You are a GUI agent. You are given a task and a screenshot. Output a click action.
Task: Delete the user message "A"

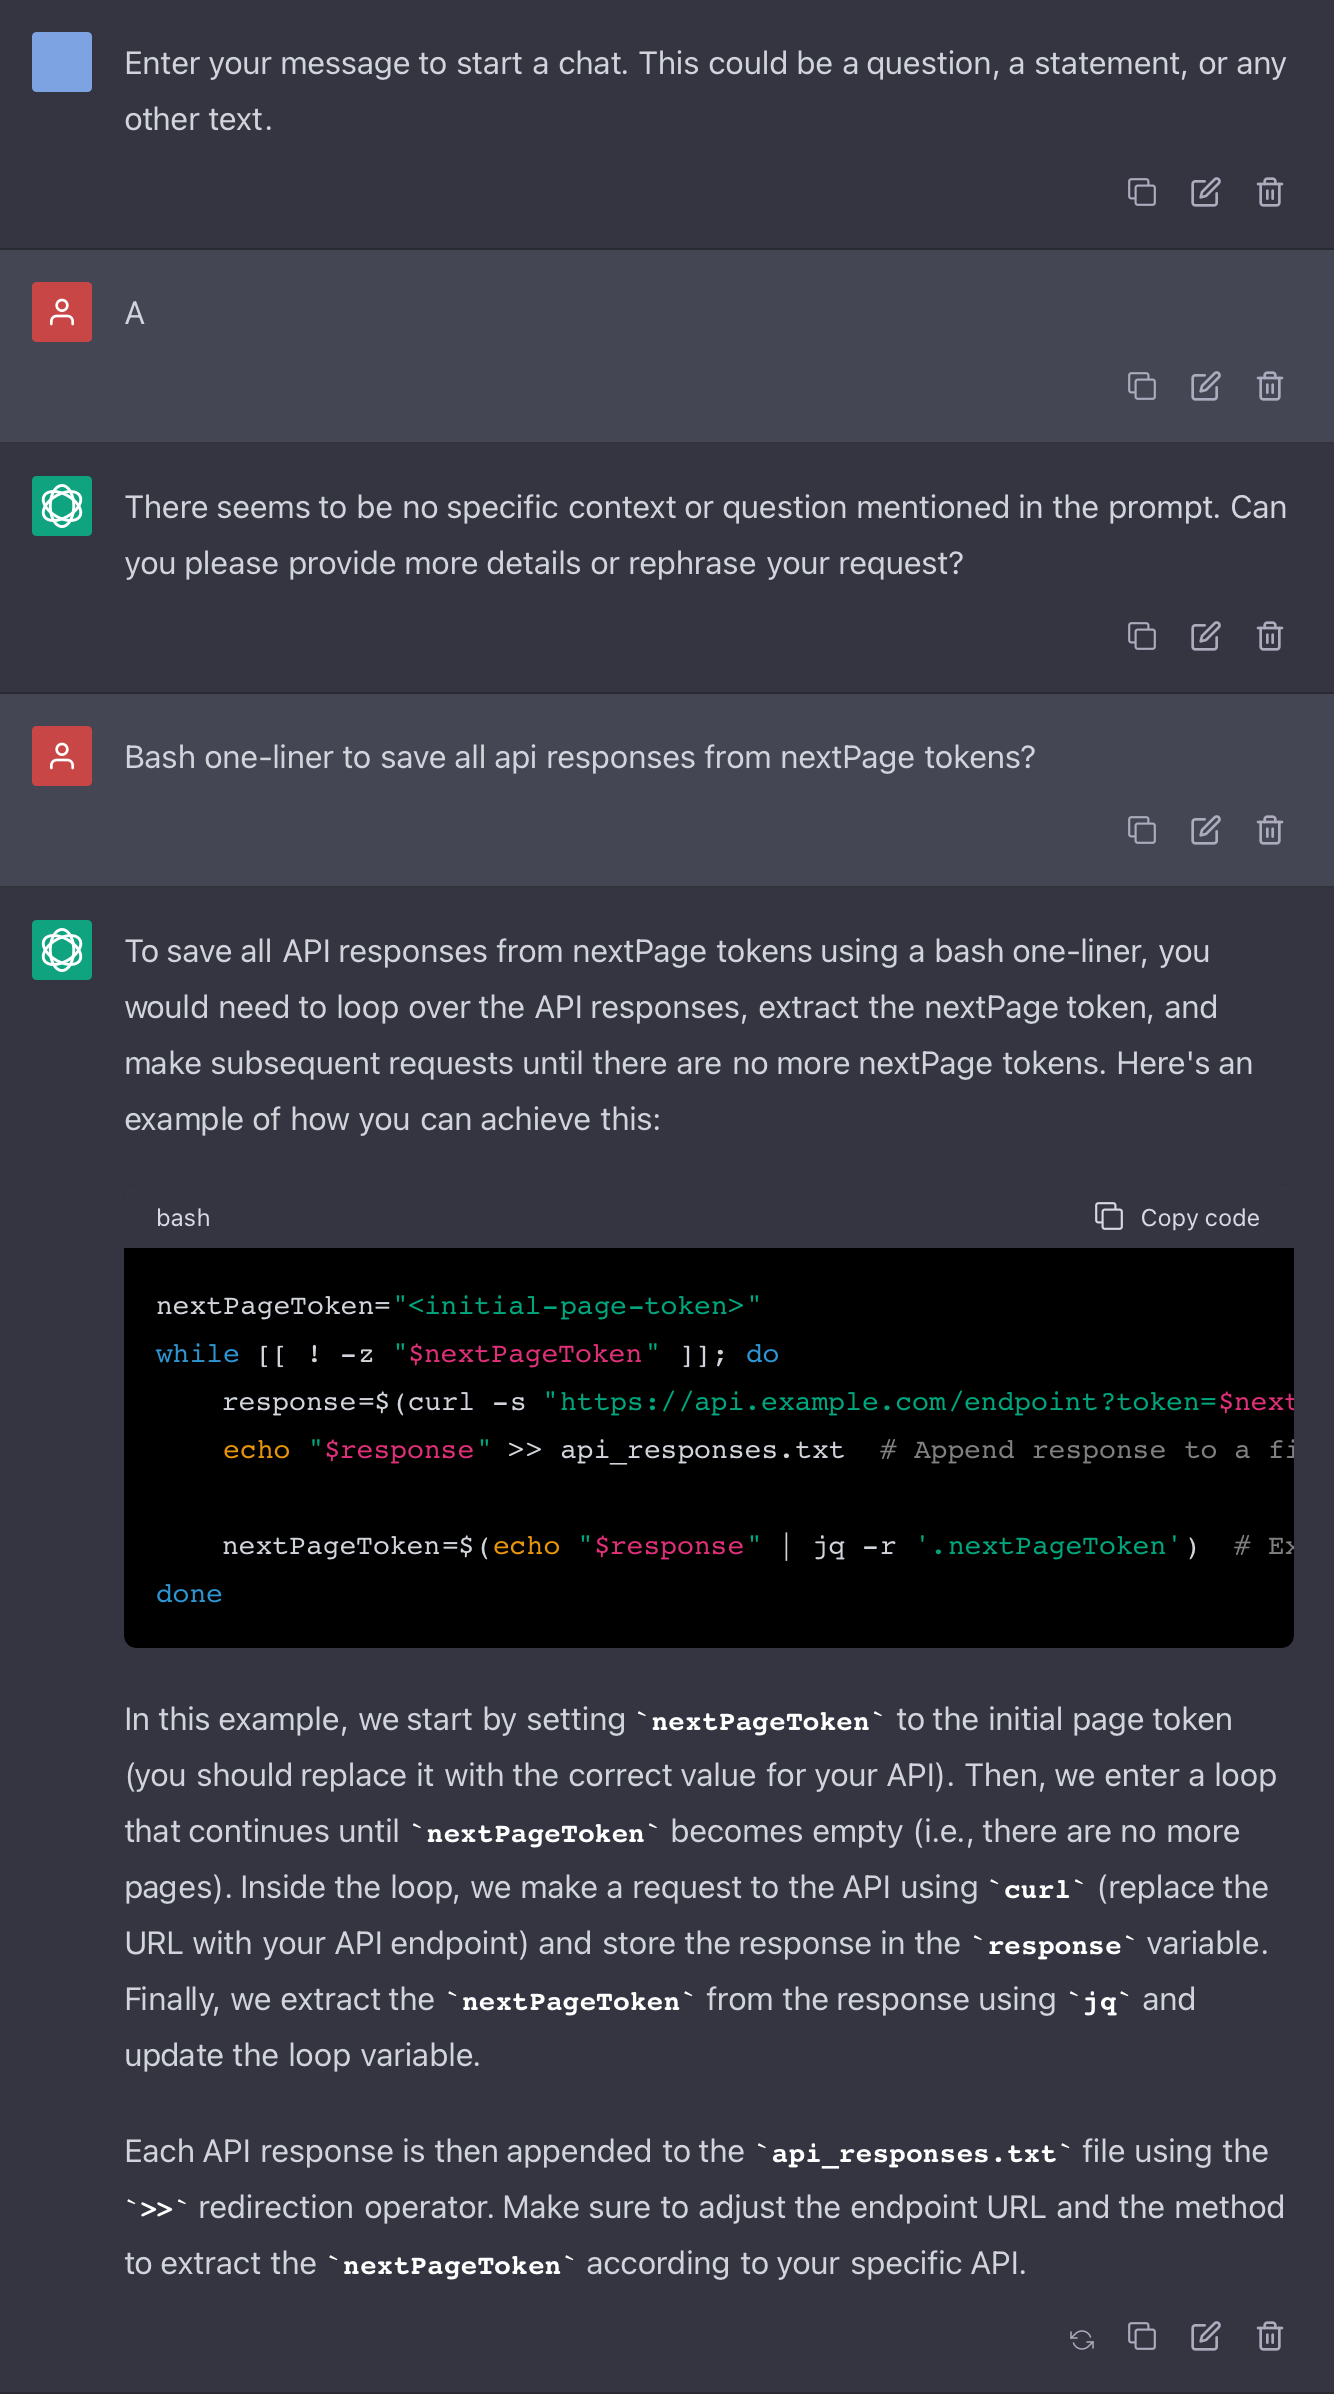point(1269,386)
